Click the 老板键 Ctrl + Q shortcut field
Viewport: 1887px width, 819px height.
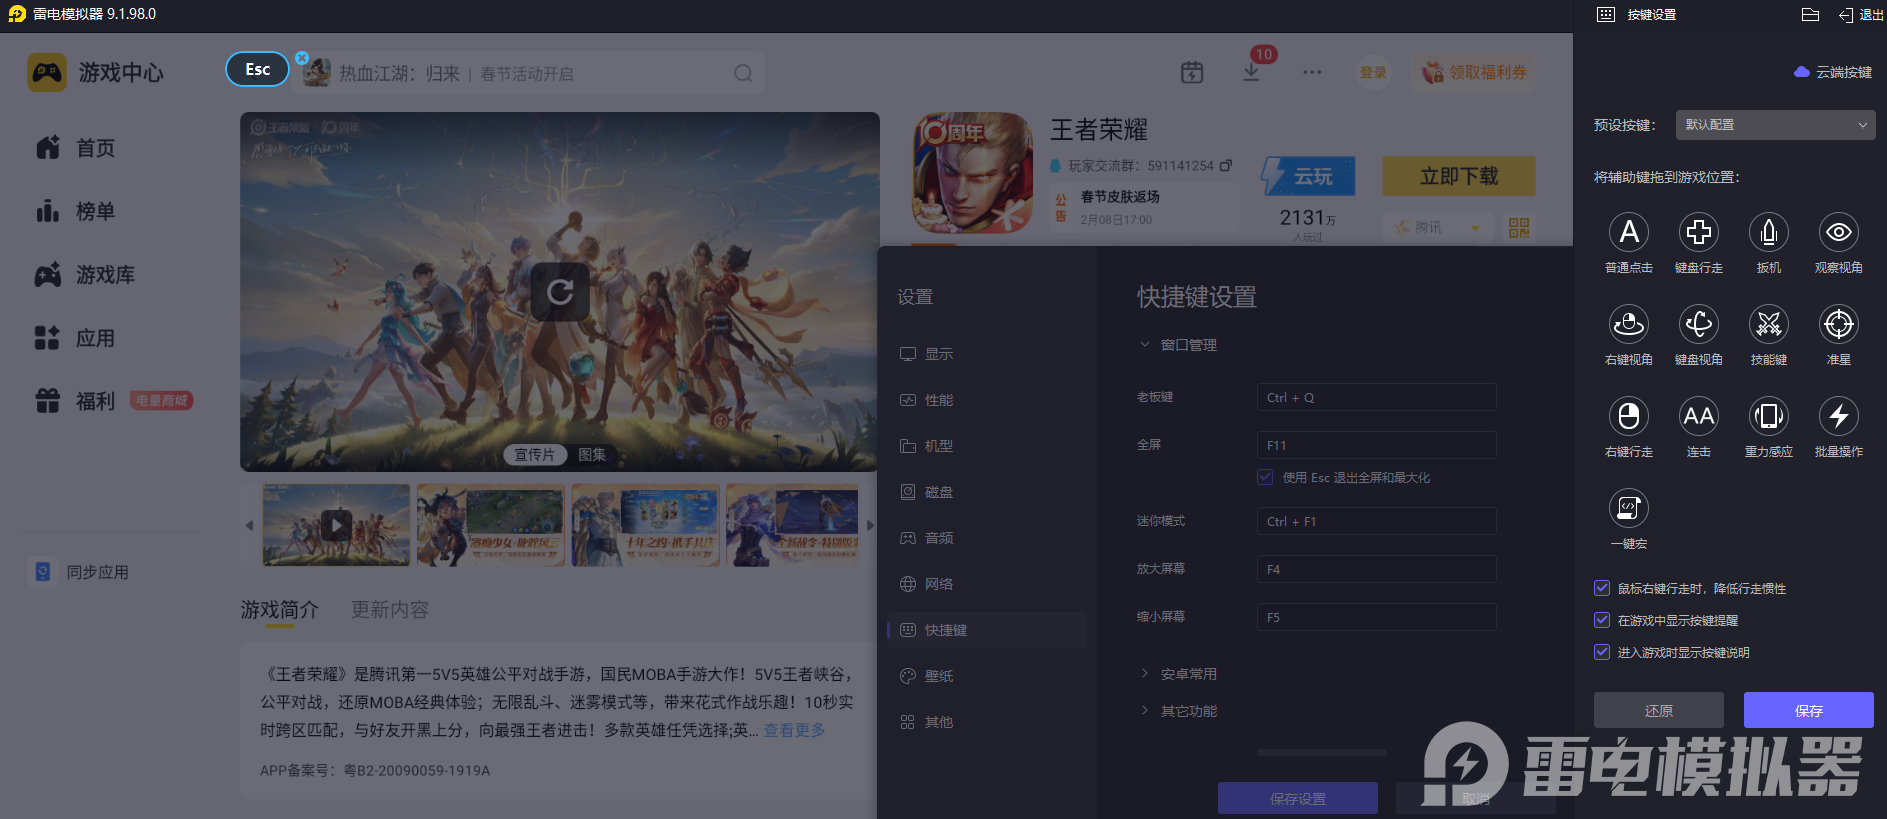pyautogui.click(x=1376, y=397)
